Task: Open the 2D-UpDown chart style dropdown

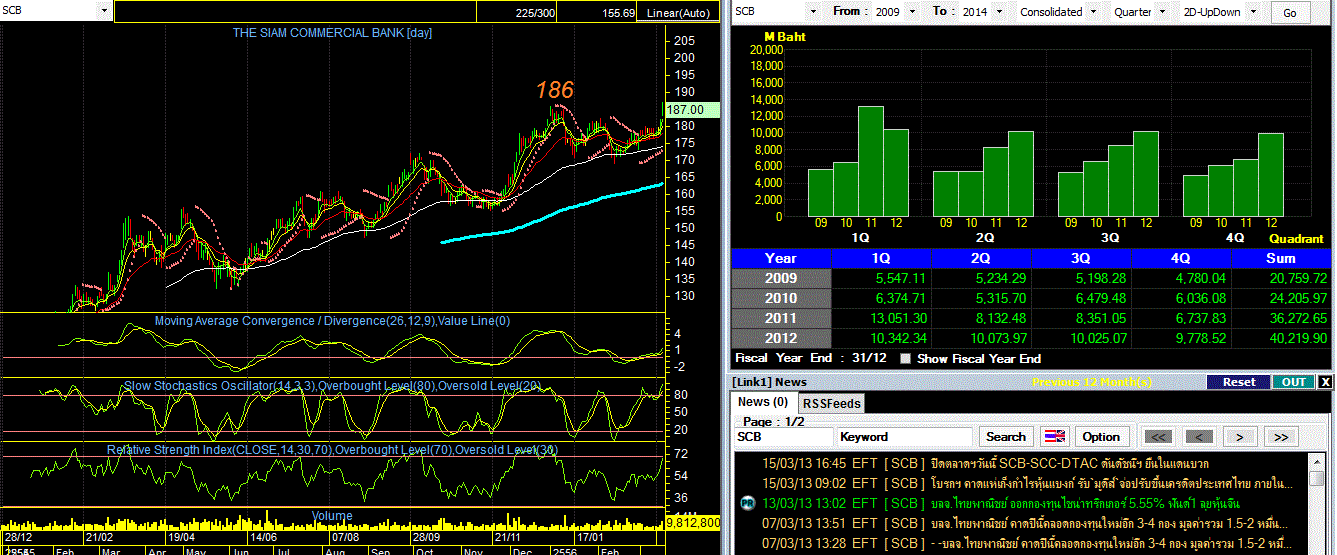Action: (1254, 12)
